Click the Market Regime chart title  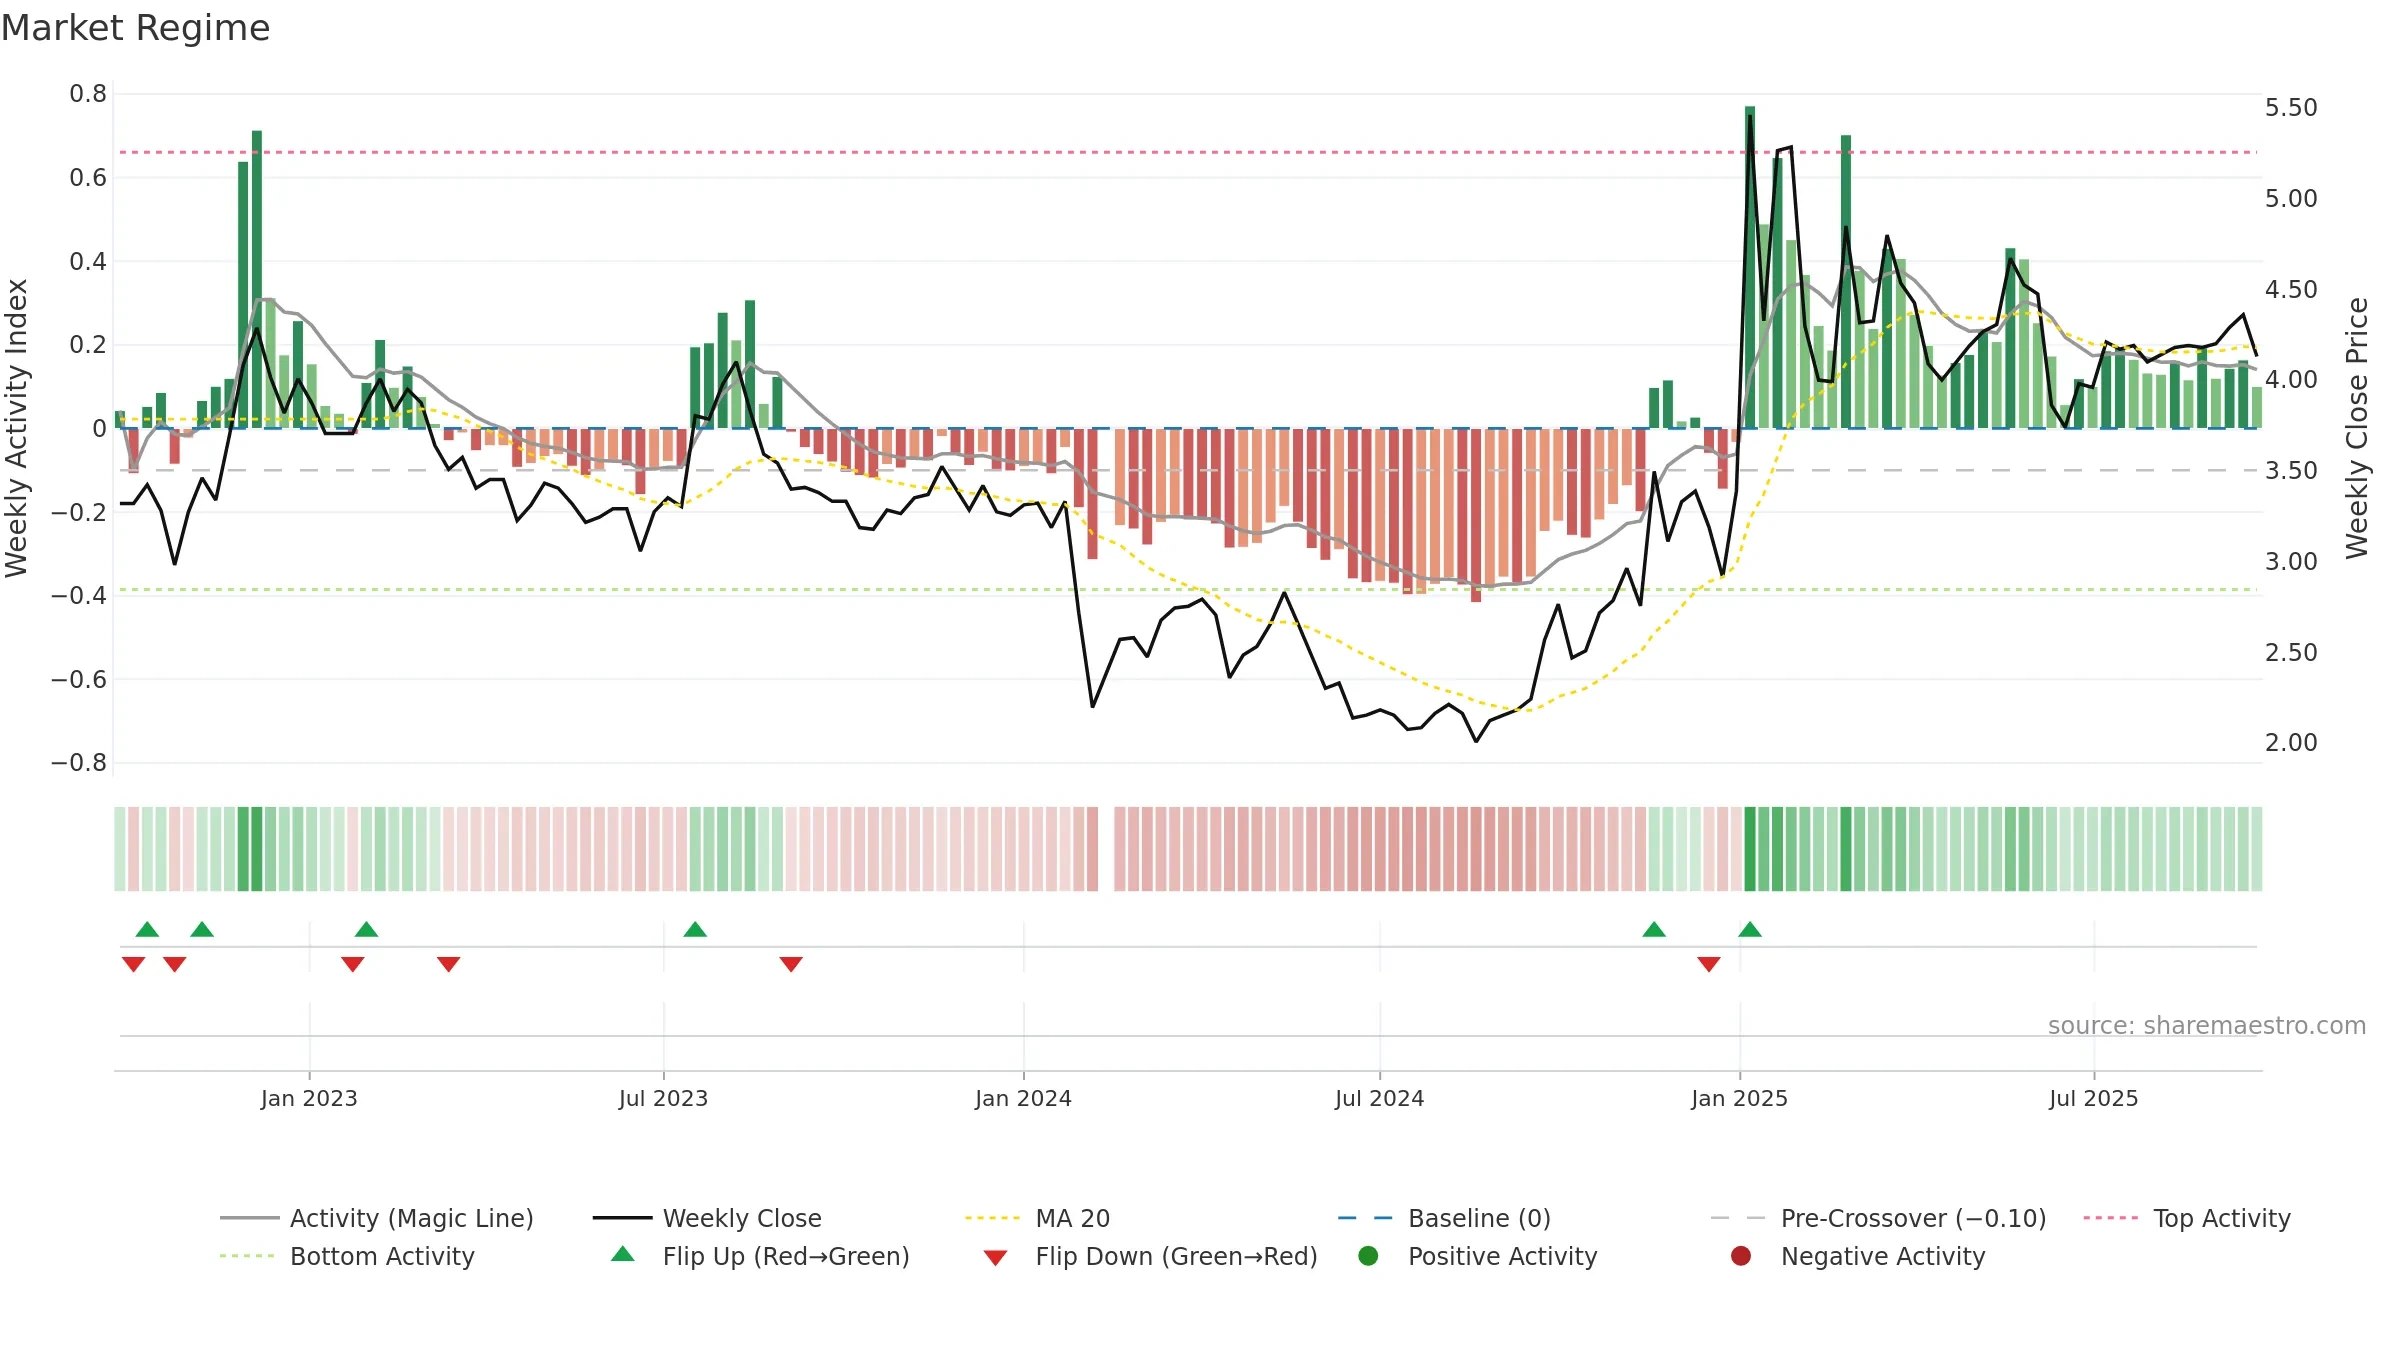tap(135, 28)
